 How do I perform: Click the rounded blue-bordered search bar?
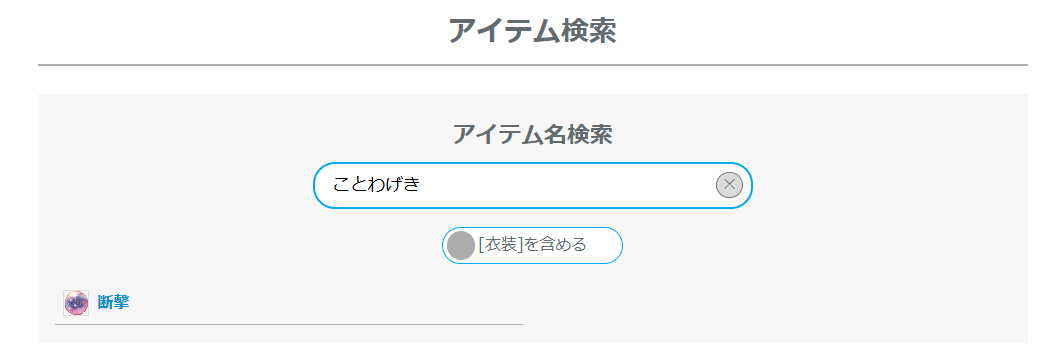pos(532,185)
